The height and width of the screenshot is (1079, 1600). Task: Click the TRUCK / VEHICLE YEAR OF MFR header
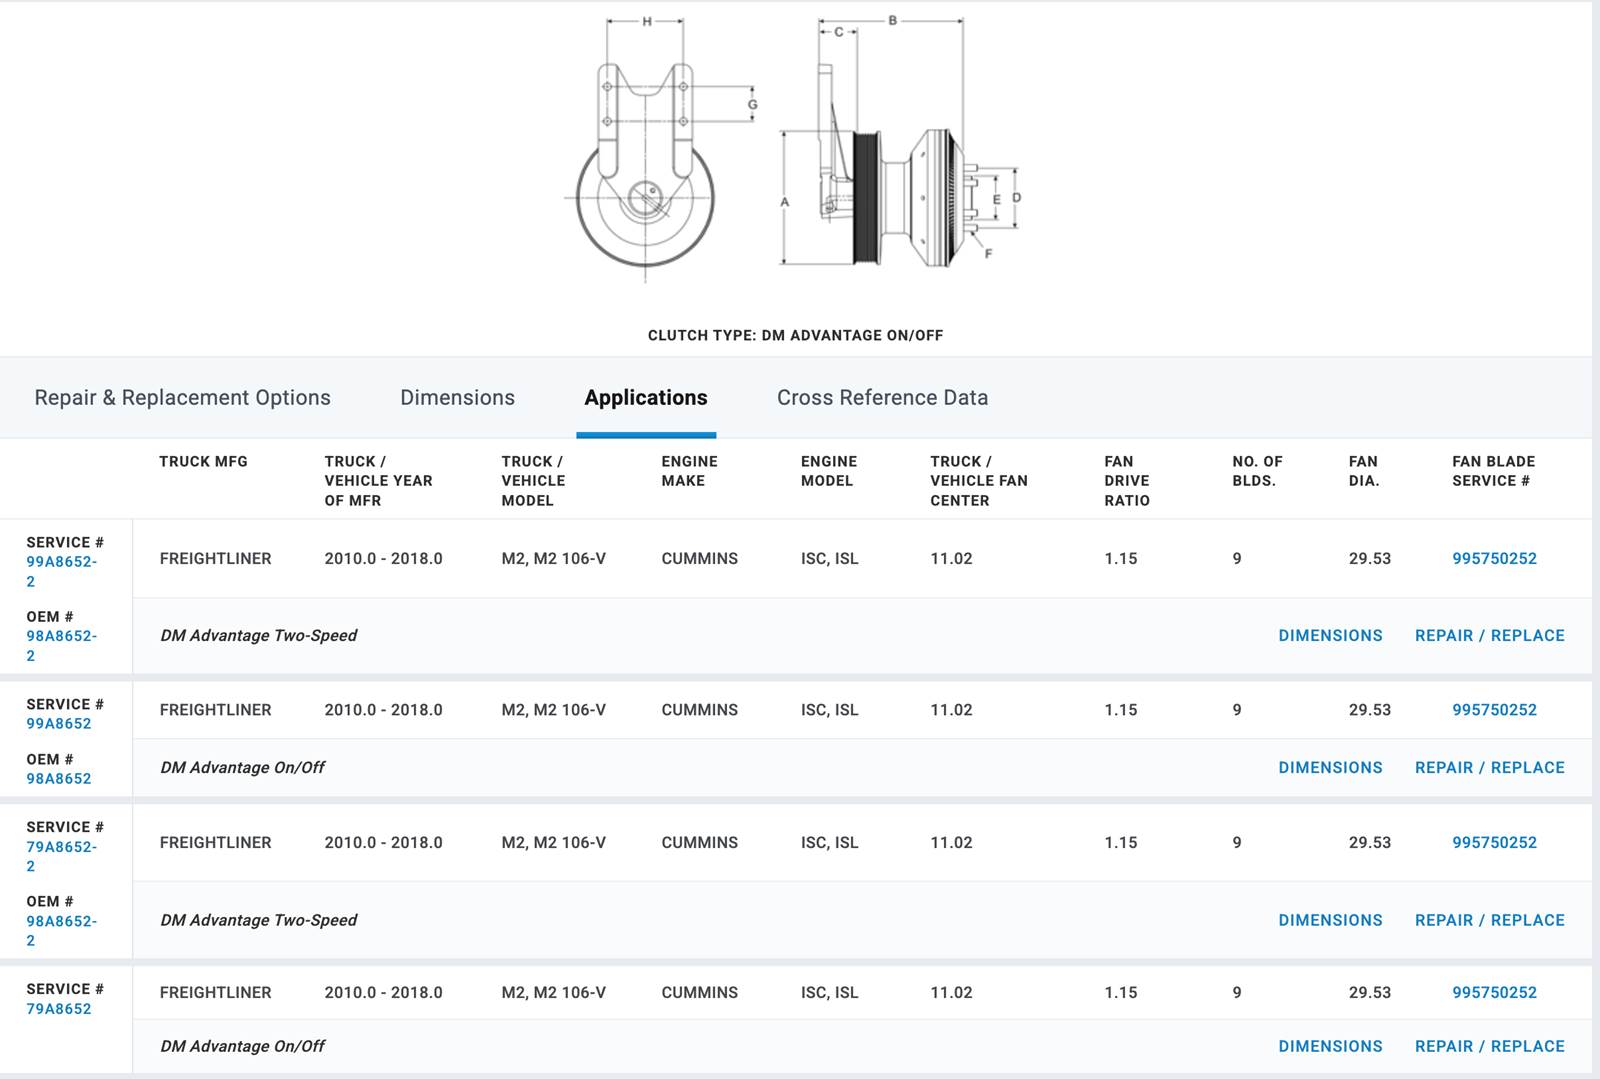click(378, 481)
